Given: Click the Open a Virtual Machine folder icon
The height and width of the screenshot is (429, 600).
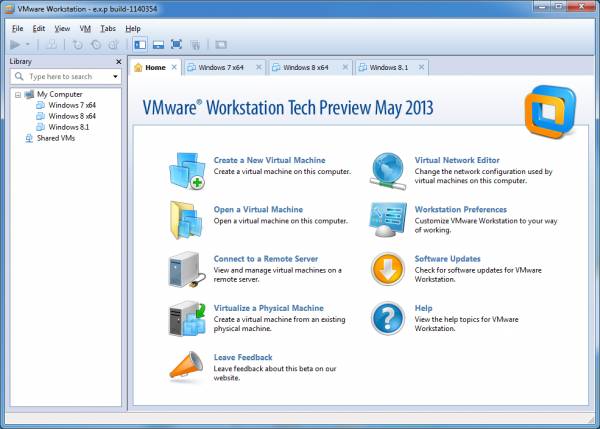Looking at the screenshot, I should pos(186,220).
